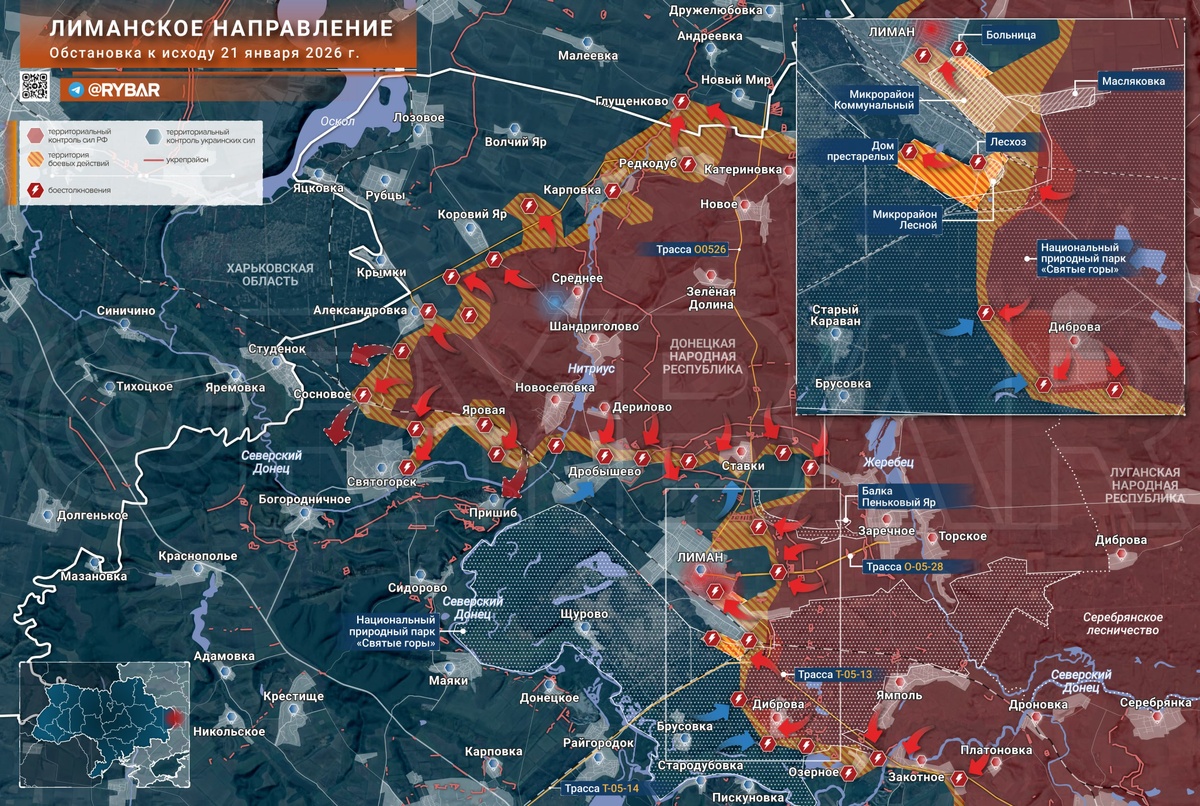The image size is (1200, 806).
Task: Click the 'Дроновка' town label
Action: tap(1038, 705)
